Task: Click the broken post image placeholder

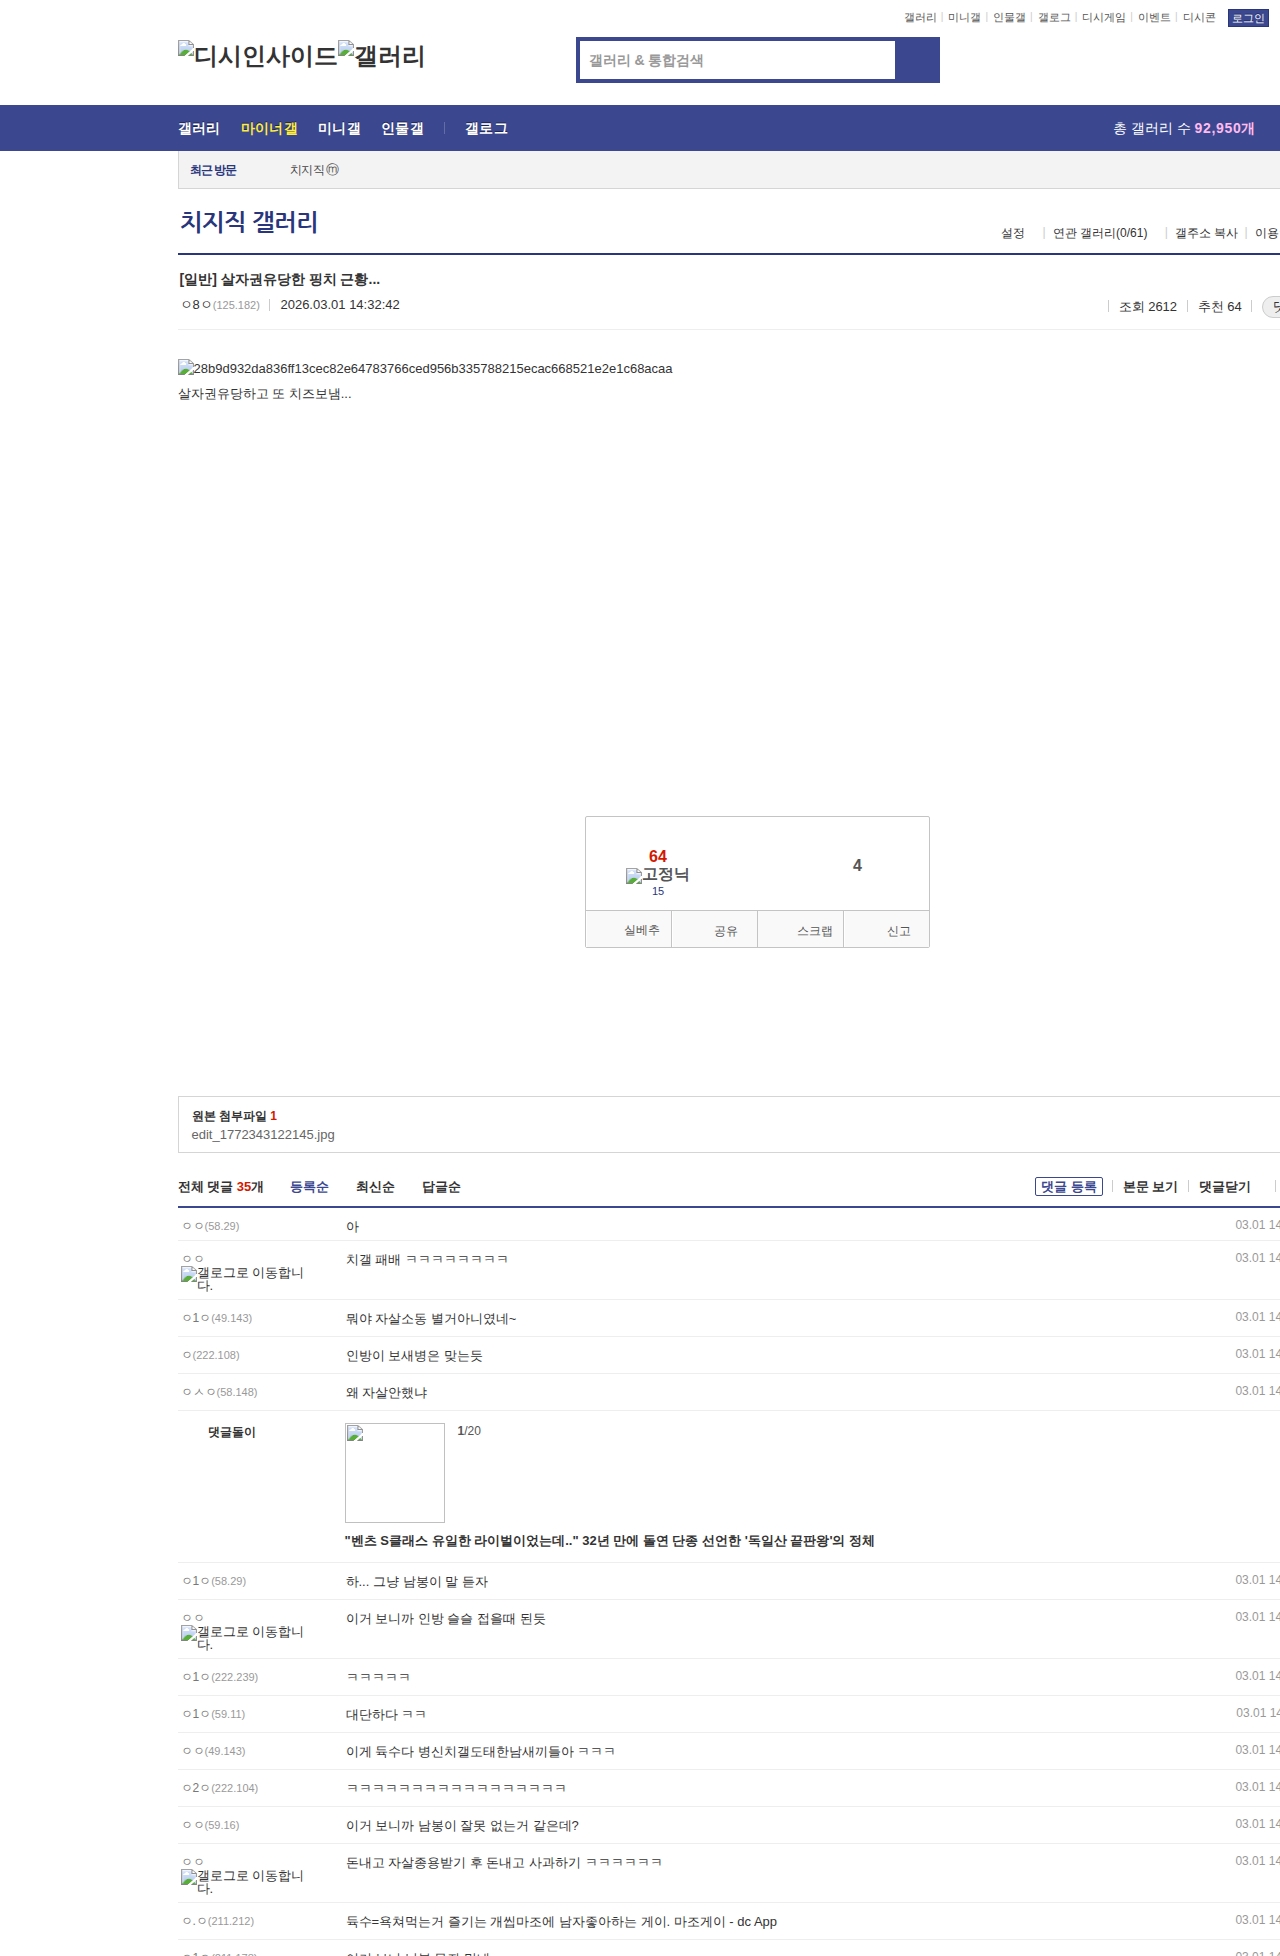Action: (x=425, y=368)
